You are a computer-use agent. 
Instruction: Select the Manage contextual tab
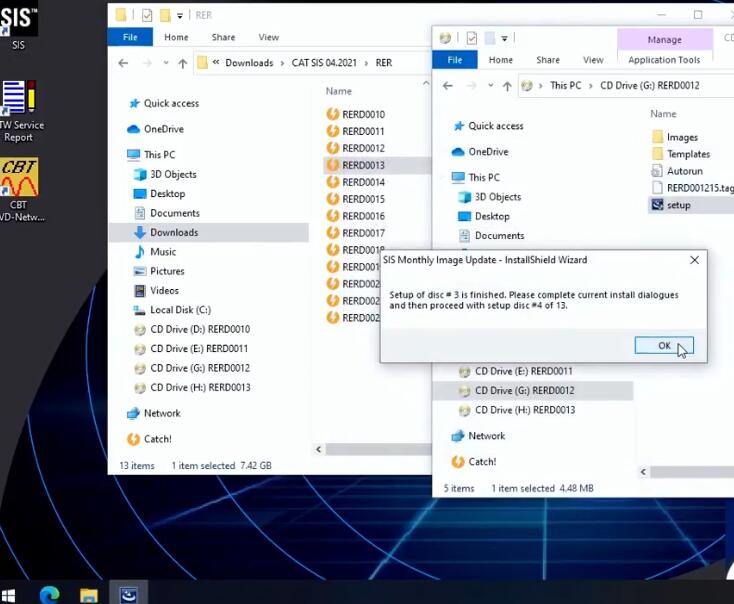(664, 40)
